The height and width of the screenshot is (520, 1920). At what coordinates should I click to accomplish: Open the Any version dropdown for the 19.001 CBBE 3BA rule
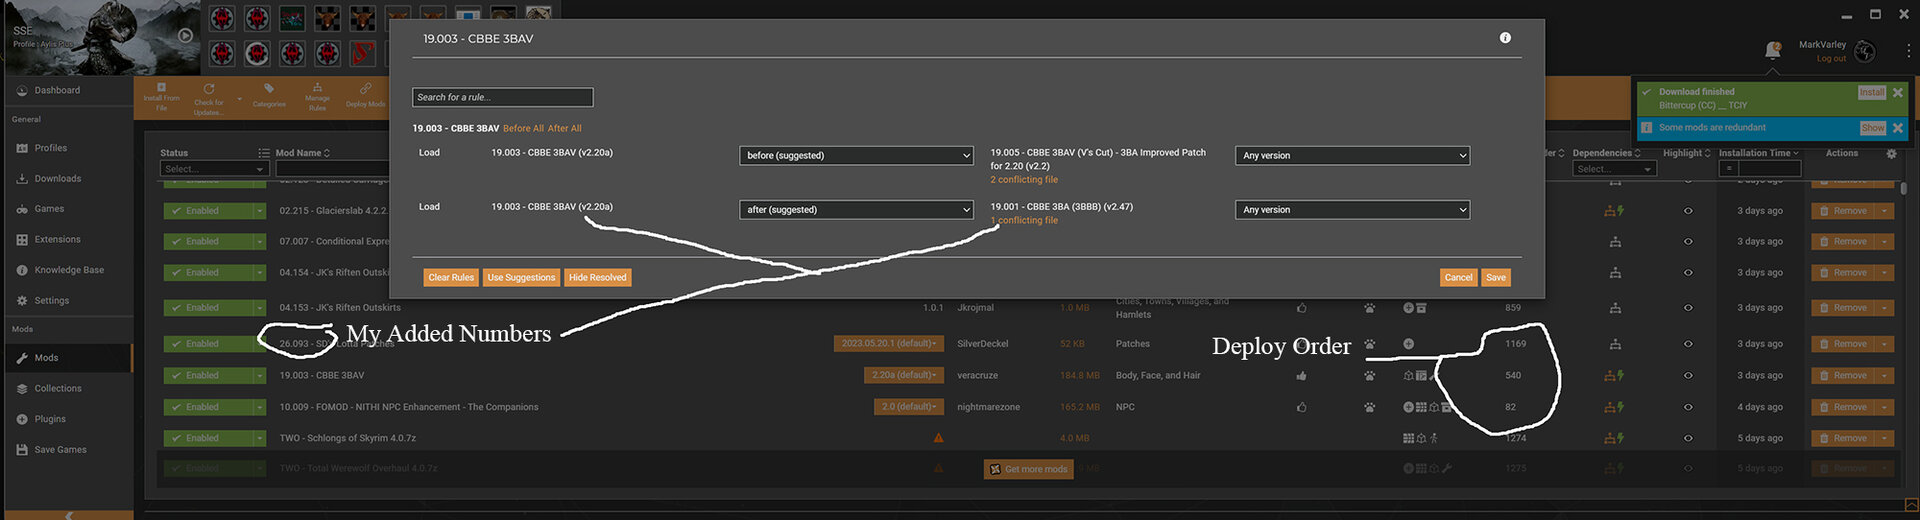[x=1352, y=210]
